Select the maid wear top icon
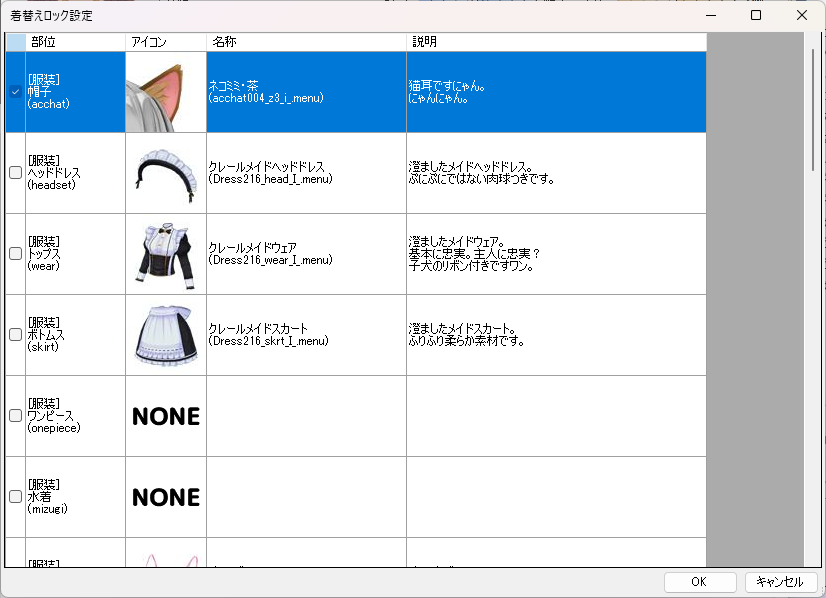Image resolution: width=826 pixels, height=598 pixels. pyautogui.click(x=165, y=254)
